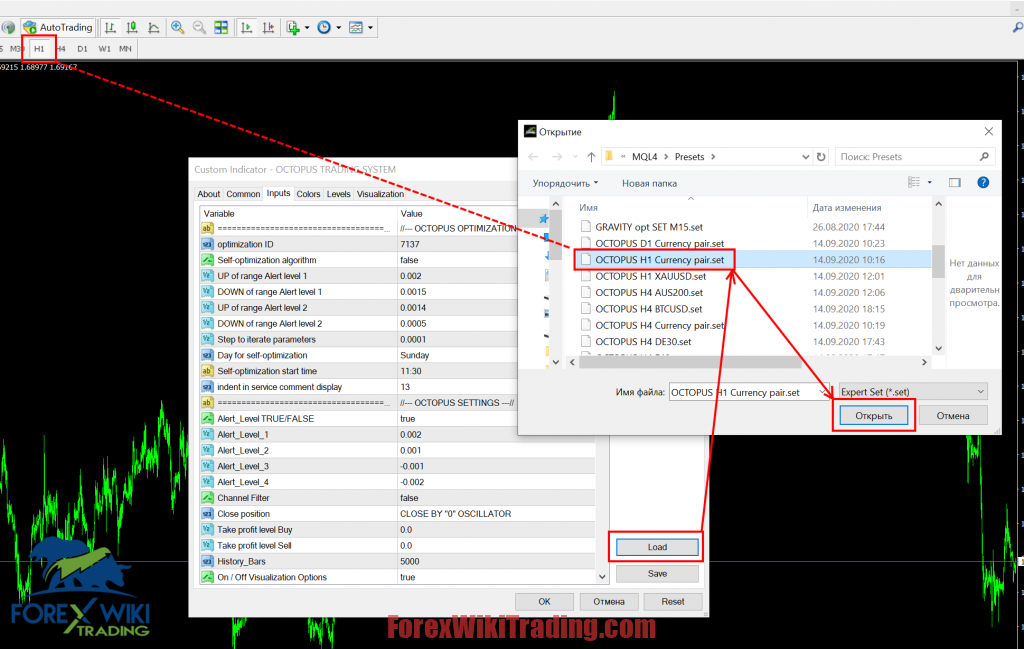Select the W1 timeframe
This screenshot has height=649, width=1024.
coord(104,49)
